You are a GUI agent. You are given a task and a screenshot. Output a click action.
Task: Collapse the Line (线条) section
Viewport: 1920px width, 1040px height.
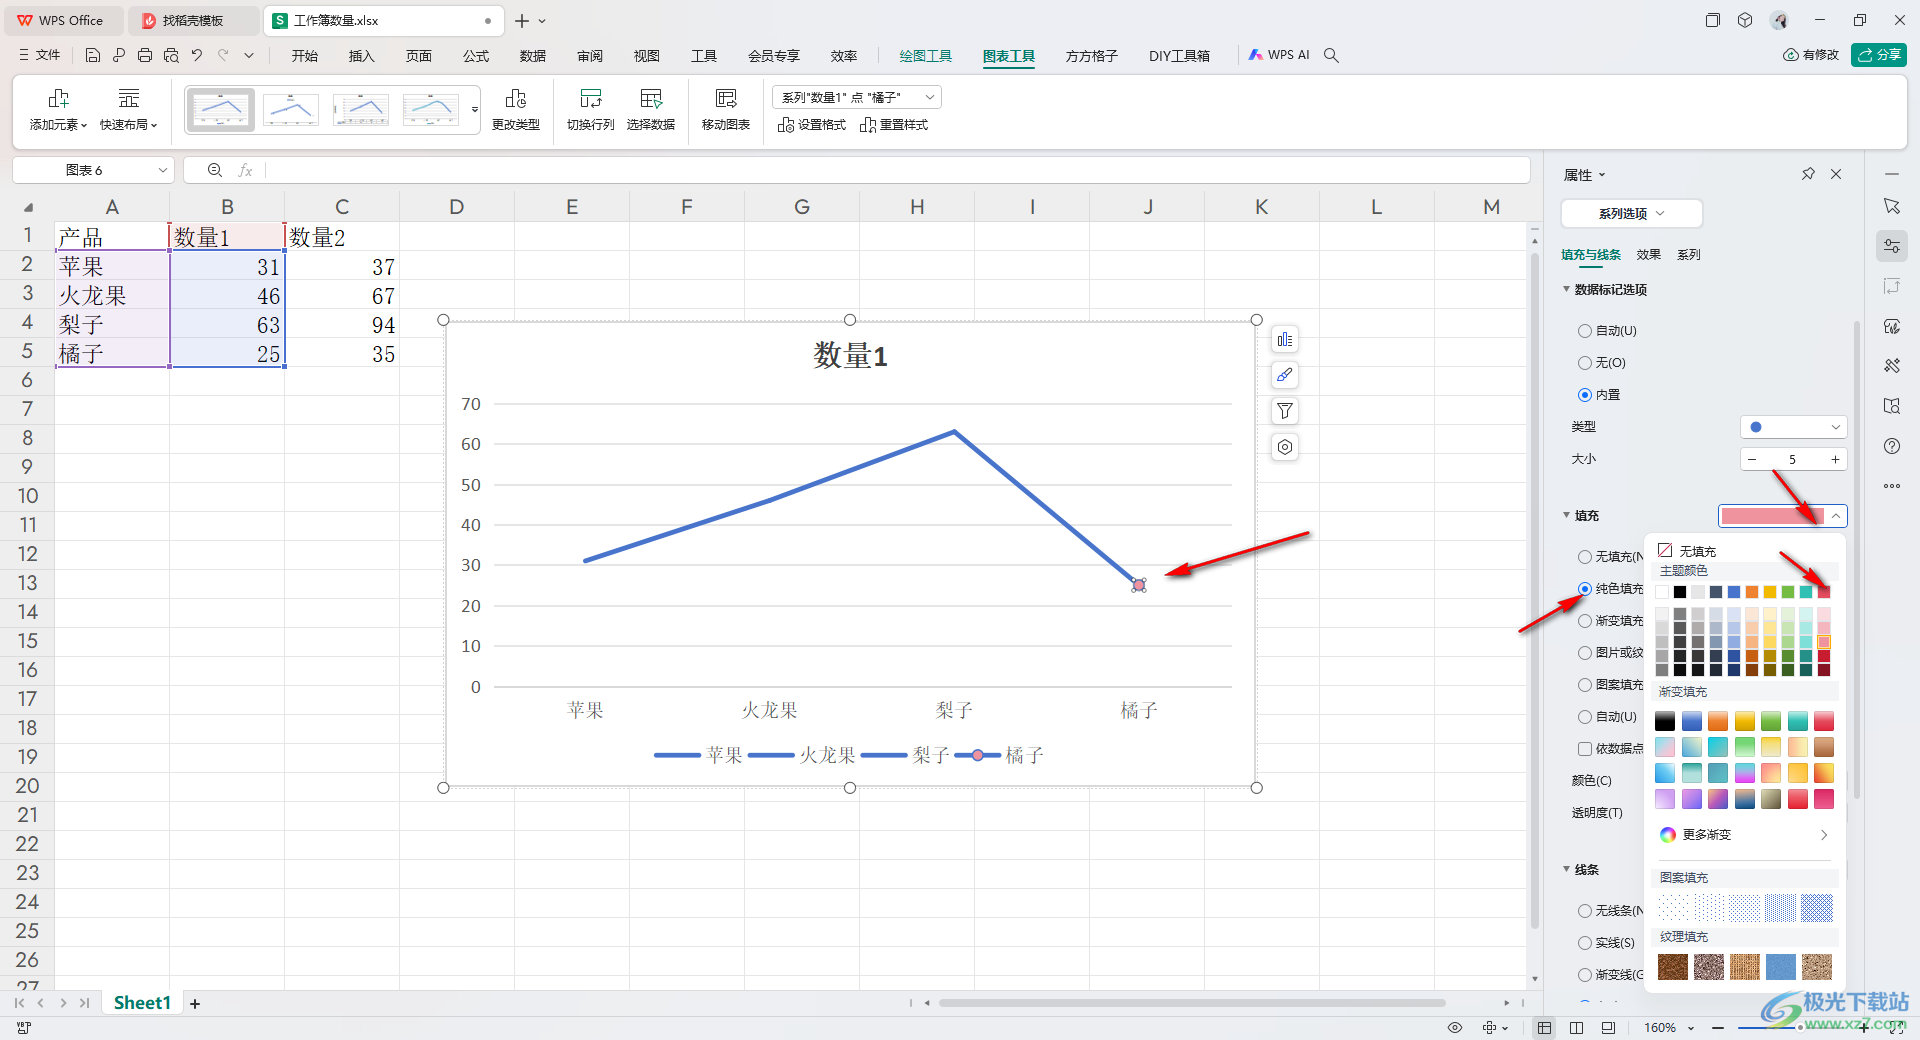point(1567,870)
